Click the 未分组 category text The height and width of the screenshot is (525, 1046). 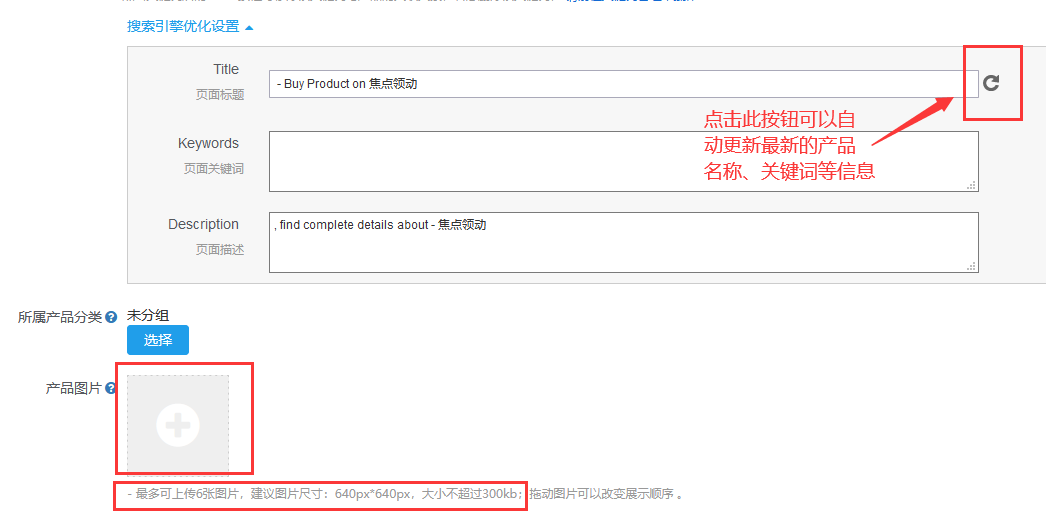(x=148, y=315)
